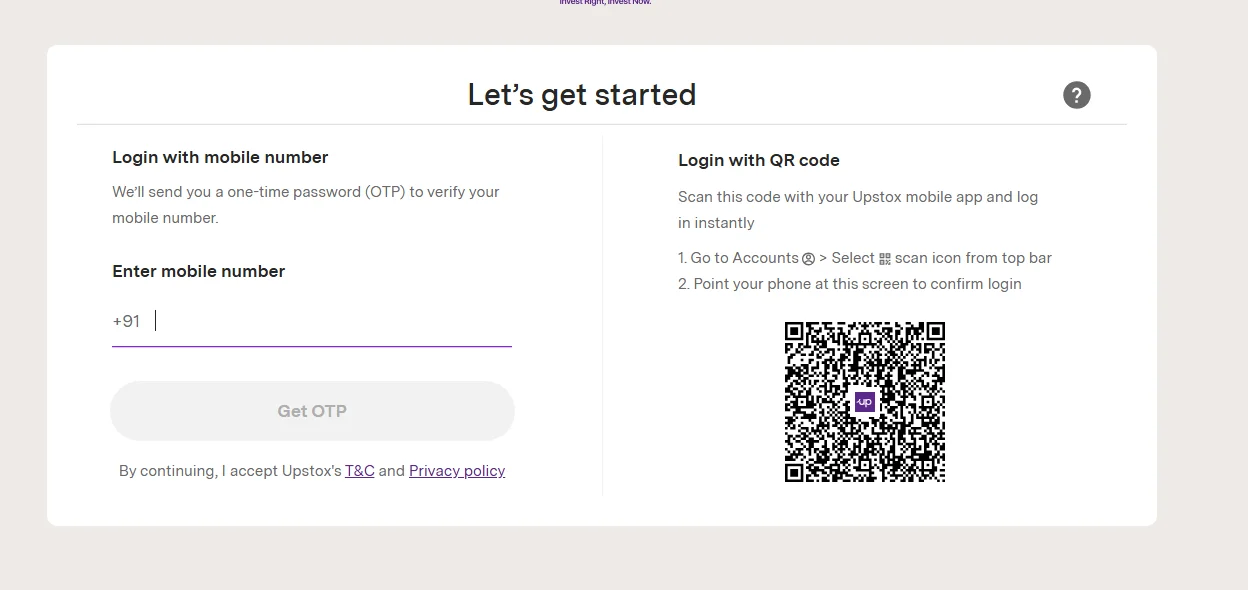This screenshot has width=1248, height=590.
Task: Click the "Login with mobile number" heading
Action: pos(220,157)
